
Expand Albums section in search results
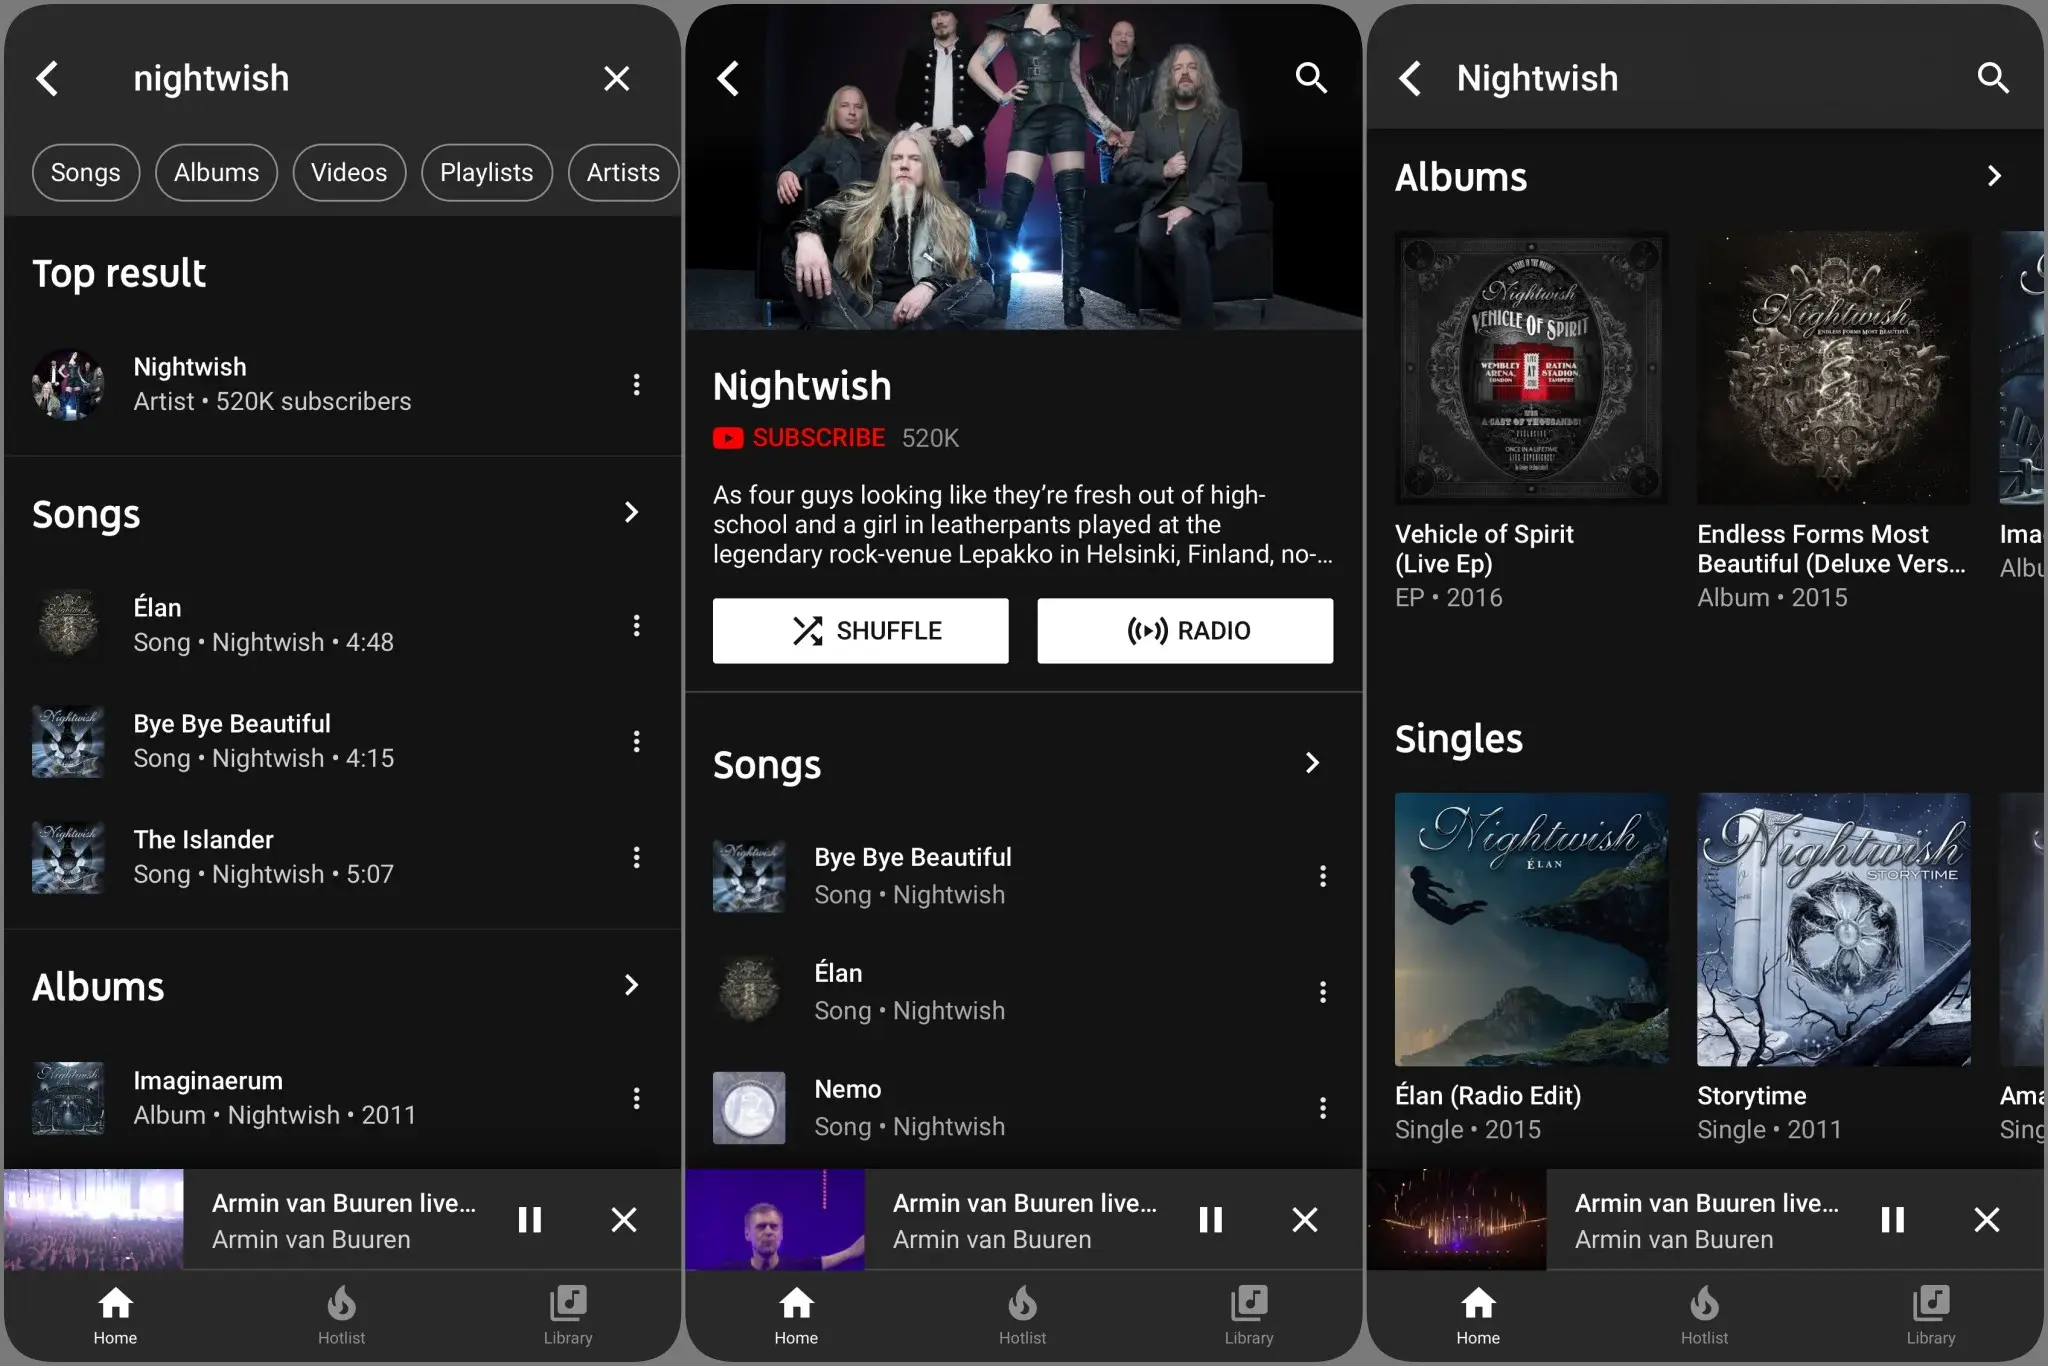[x=631, y=986]
